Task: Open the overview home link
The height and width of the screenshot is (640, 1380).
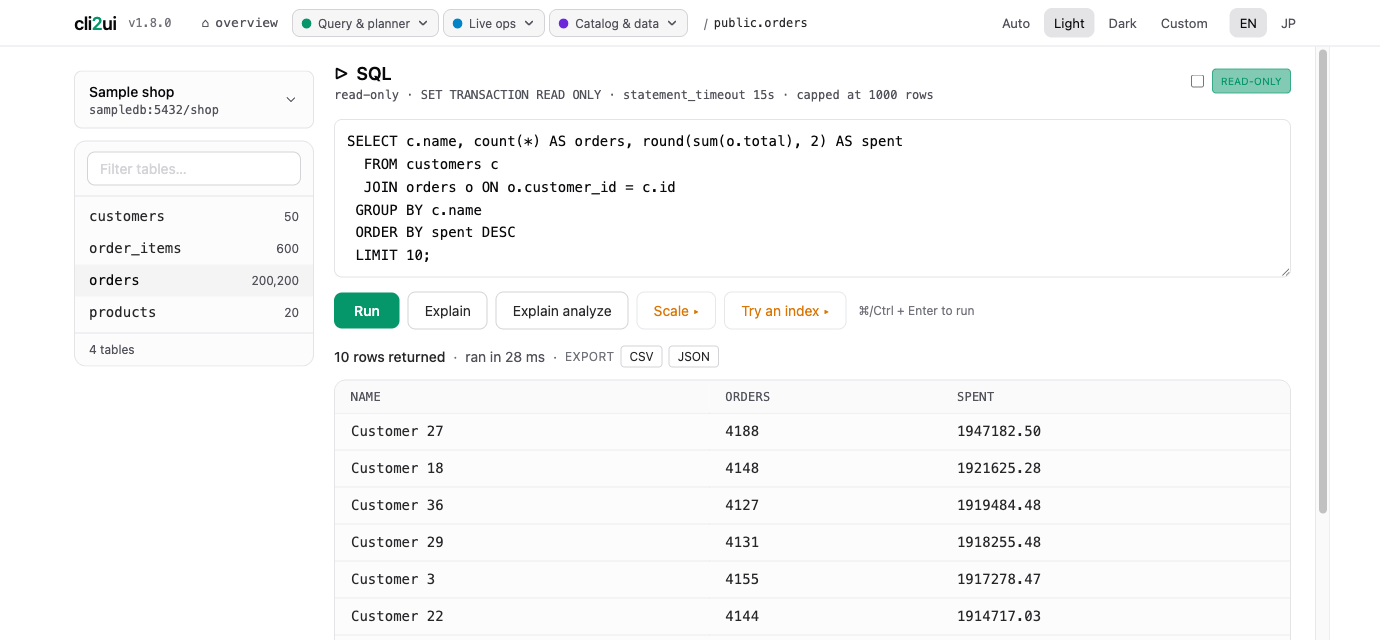Action: tap(240, 23)
